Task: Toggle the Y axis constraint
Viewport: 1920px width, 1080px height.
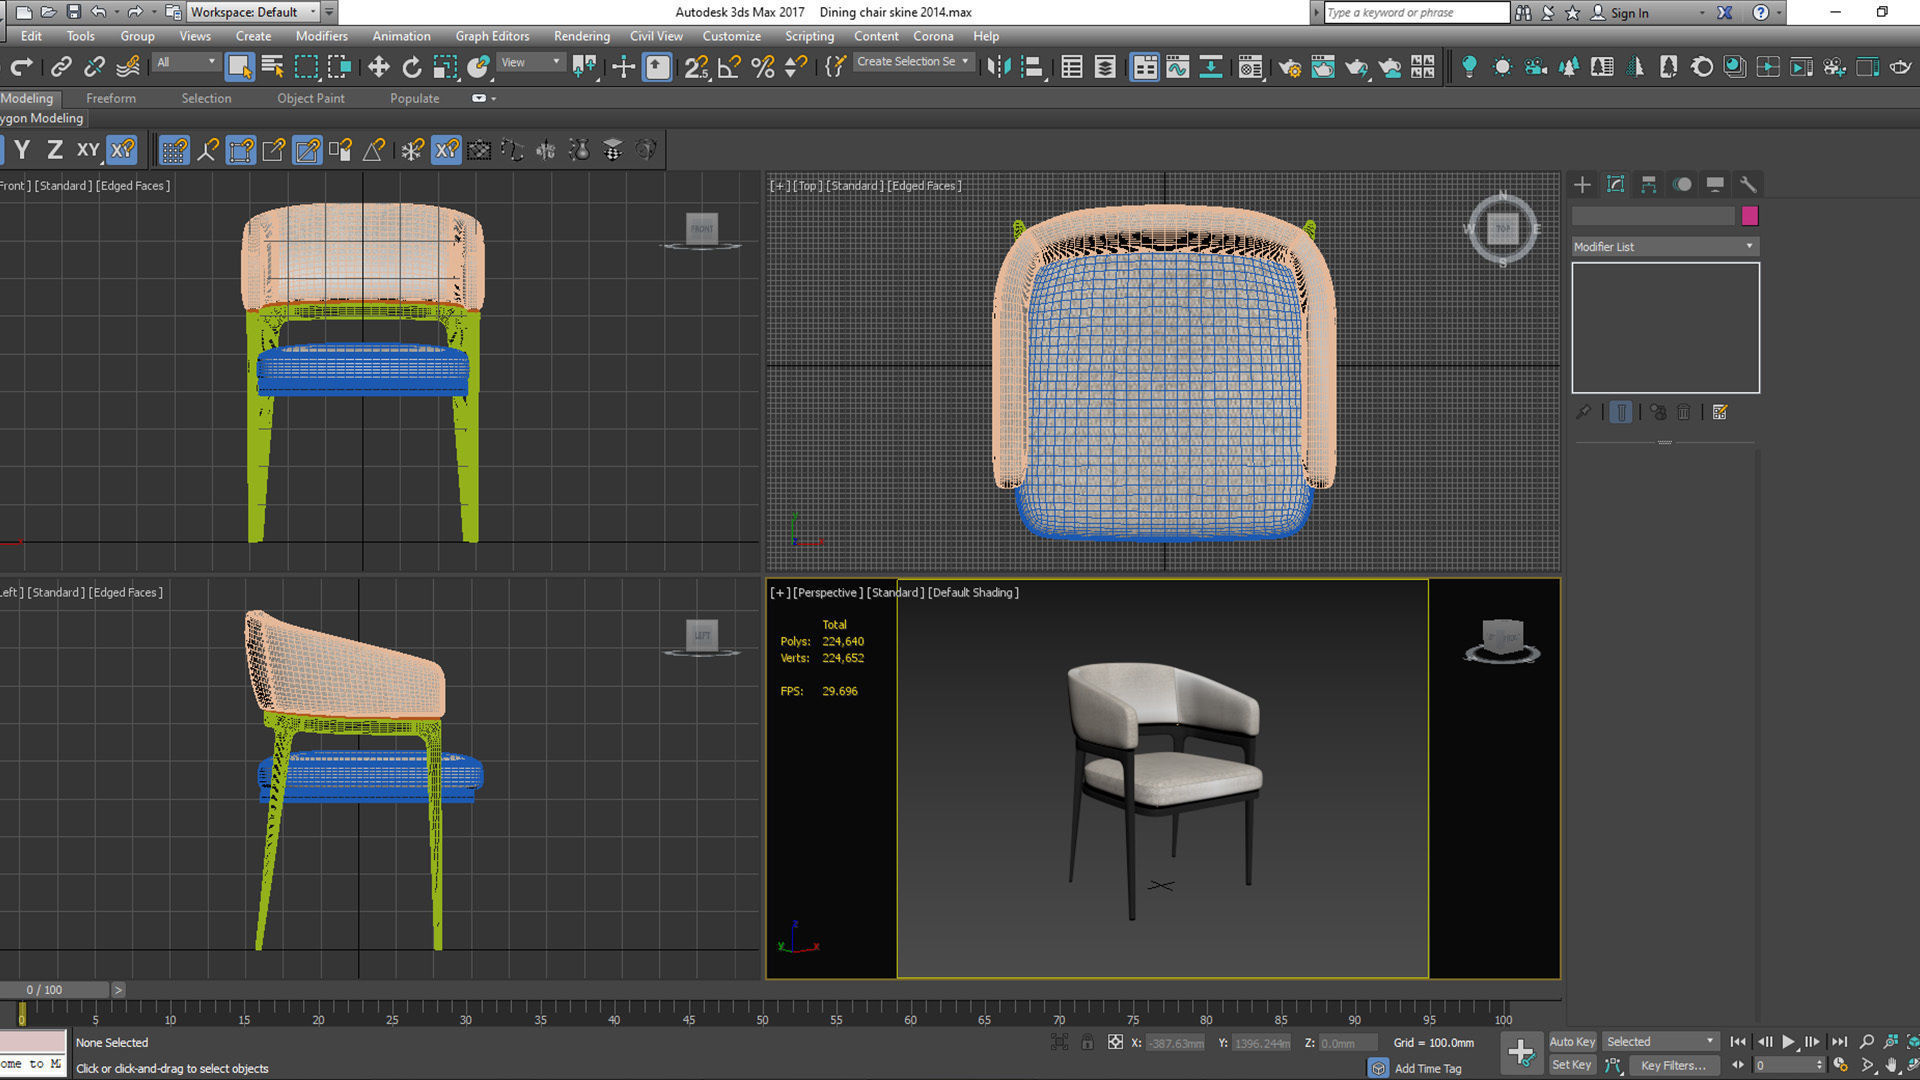Action: 22,150
